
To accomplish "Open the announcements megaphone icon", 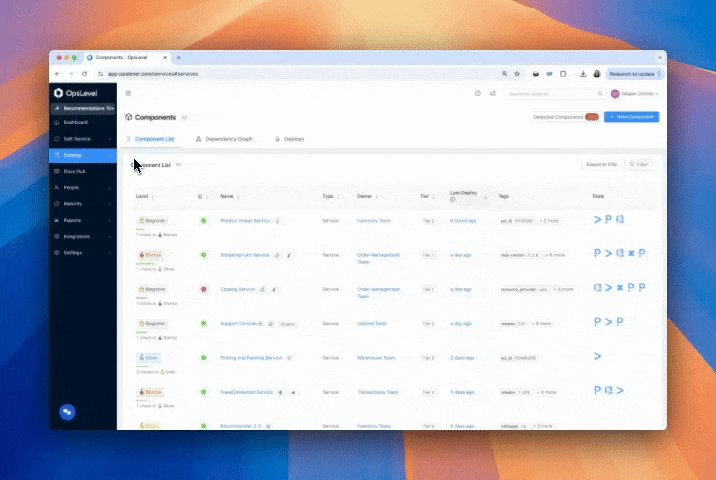I will point(493,93).
